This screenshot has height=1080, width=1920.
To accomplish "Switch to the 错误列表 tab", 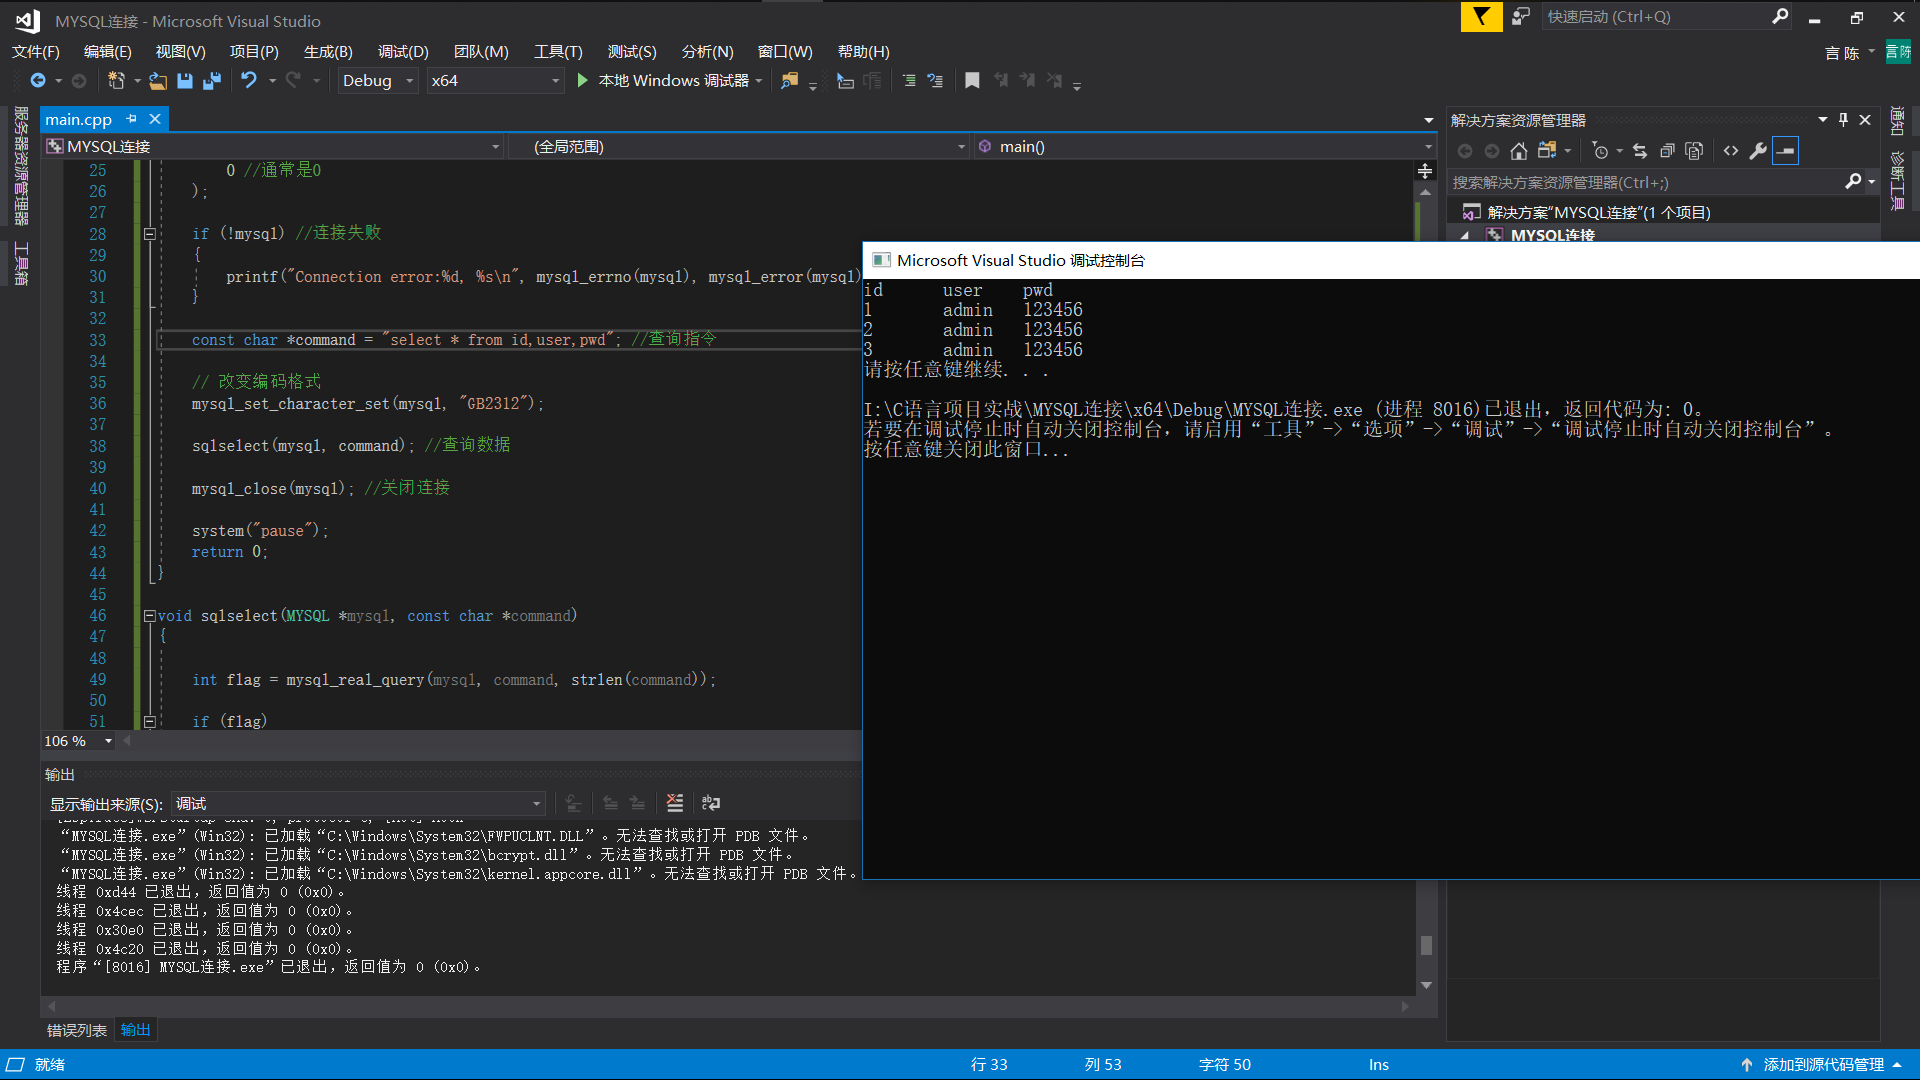I will click(x=77, y=1030).
